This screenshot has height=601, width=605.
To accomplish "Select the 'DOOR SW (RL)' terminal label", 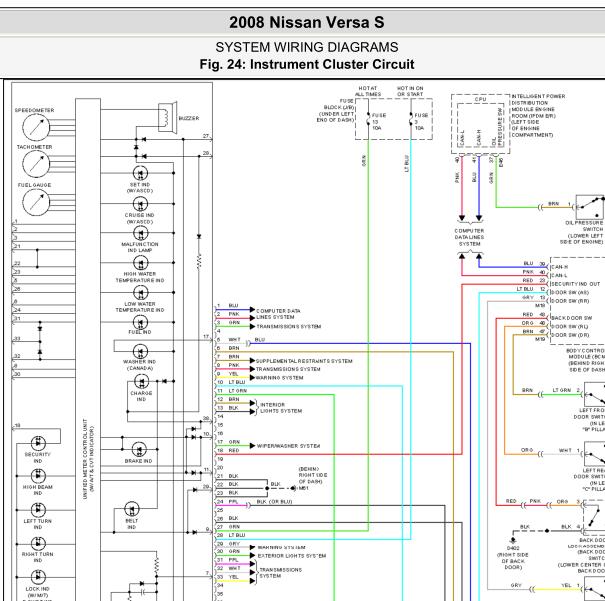I will [570, 326].
